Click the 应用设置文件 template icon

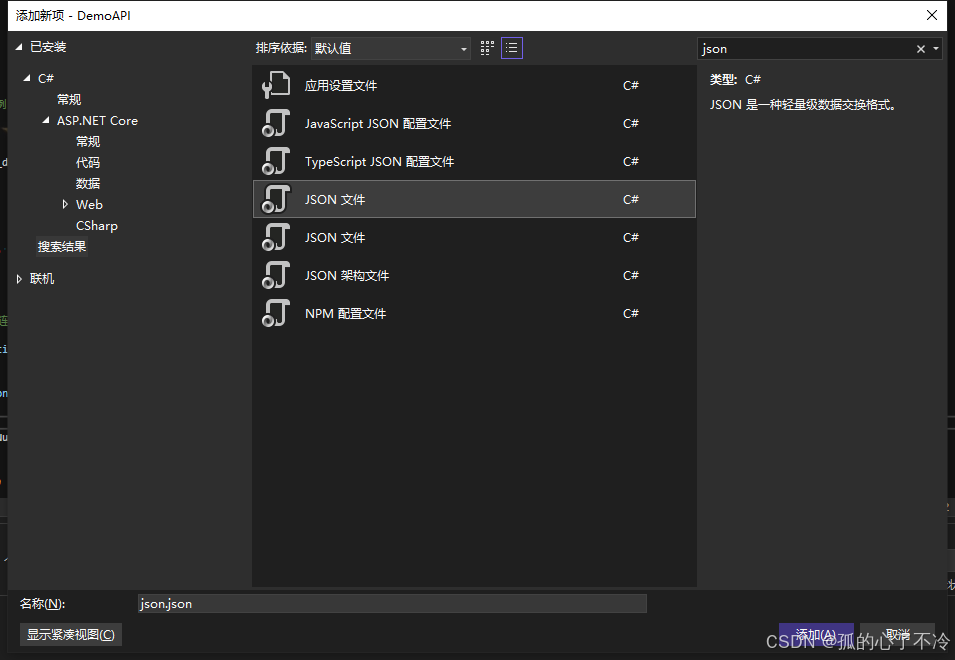pos(276,85)
